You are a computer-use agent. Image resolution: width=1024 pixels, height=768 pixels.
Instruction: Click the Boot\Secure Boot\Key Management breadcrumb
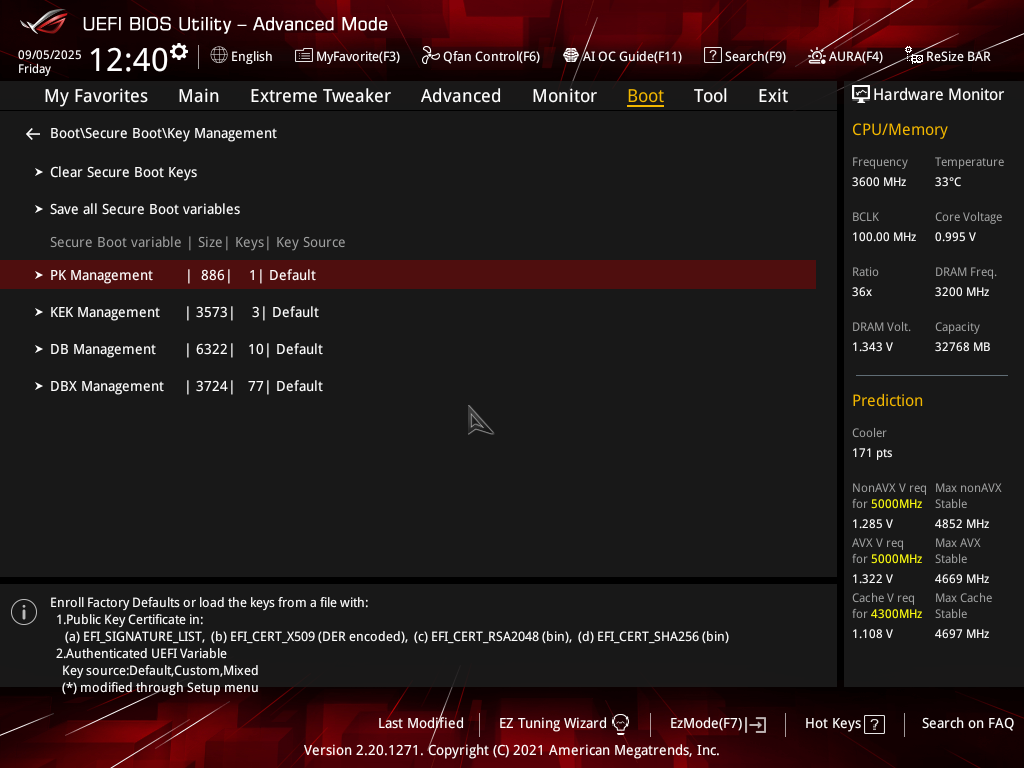coord(163,133)
